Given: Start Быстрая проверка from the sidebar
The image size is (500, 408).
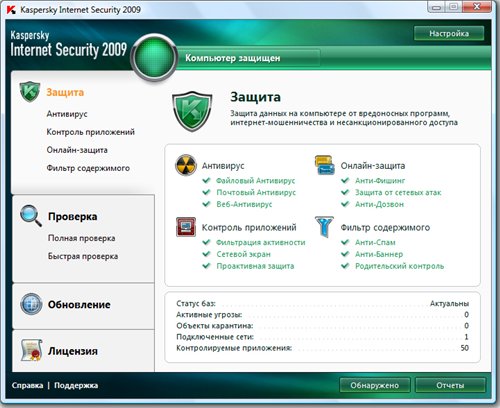Looking at the screenshot, I should 83,256.
